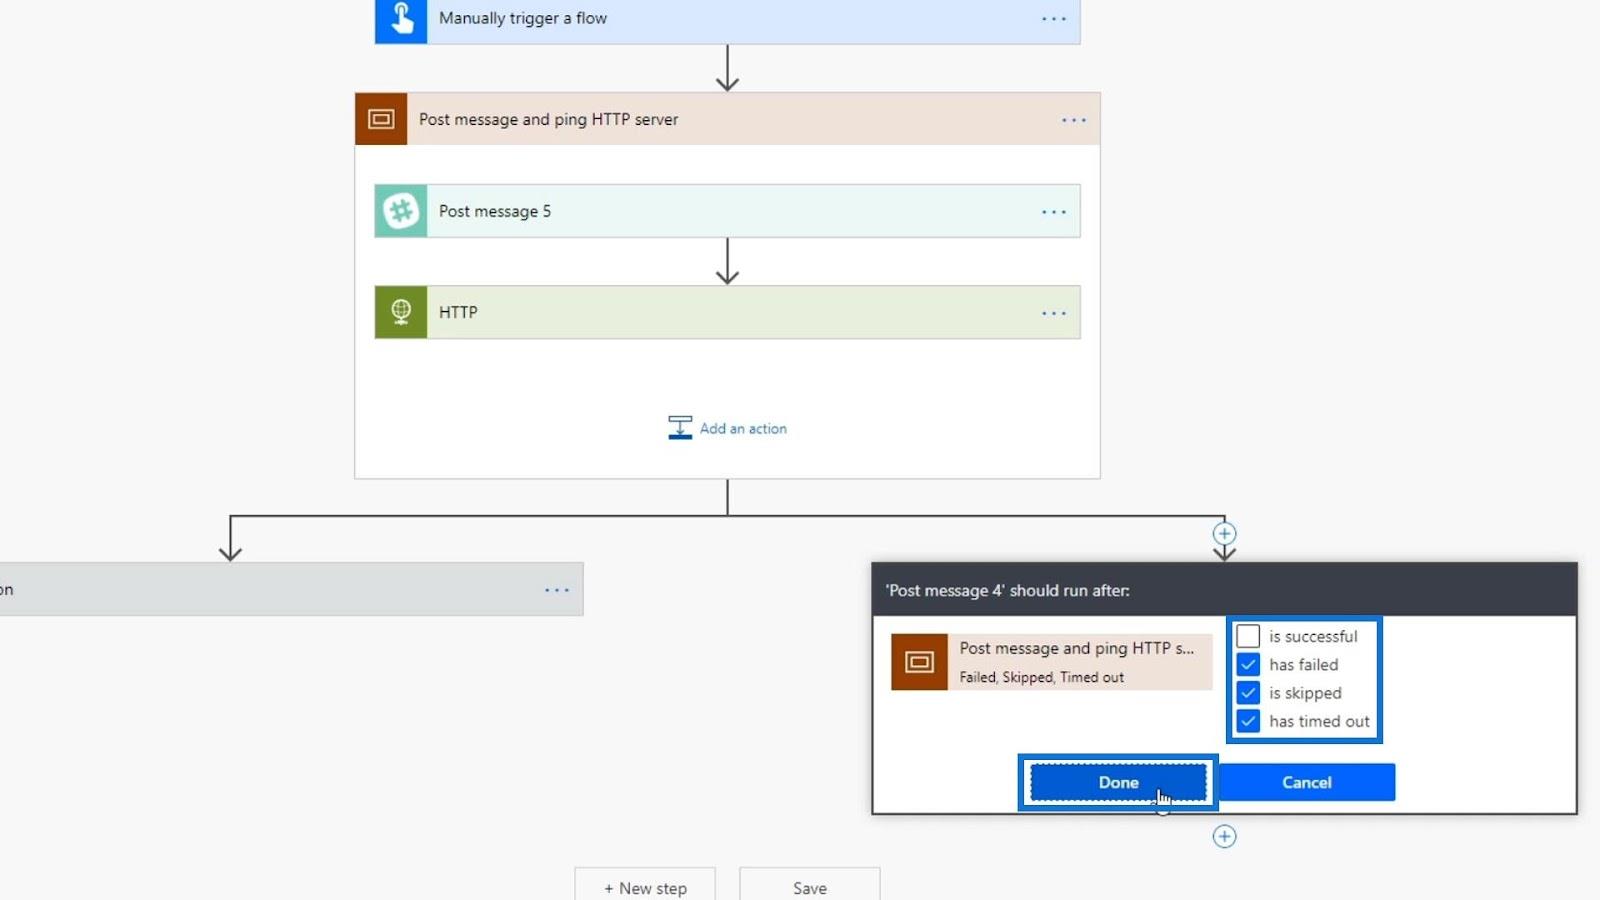Image resolution: width=1600 pixels, height=900 pixels.
Task: Click the New step button
Action: [645, 887]
